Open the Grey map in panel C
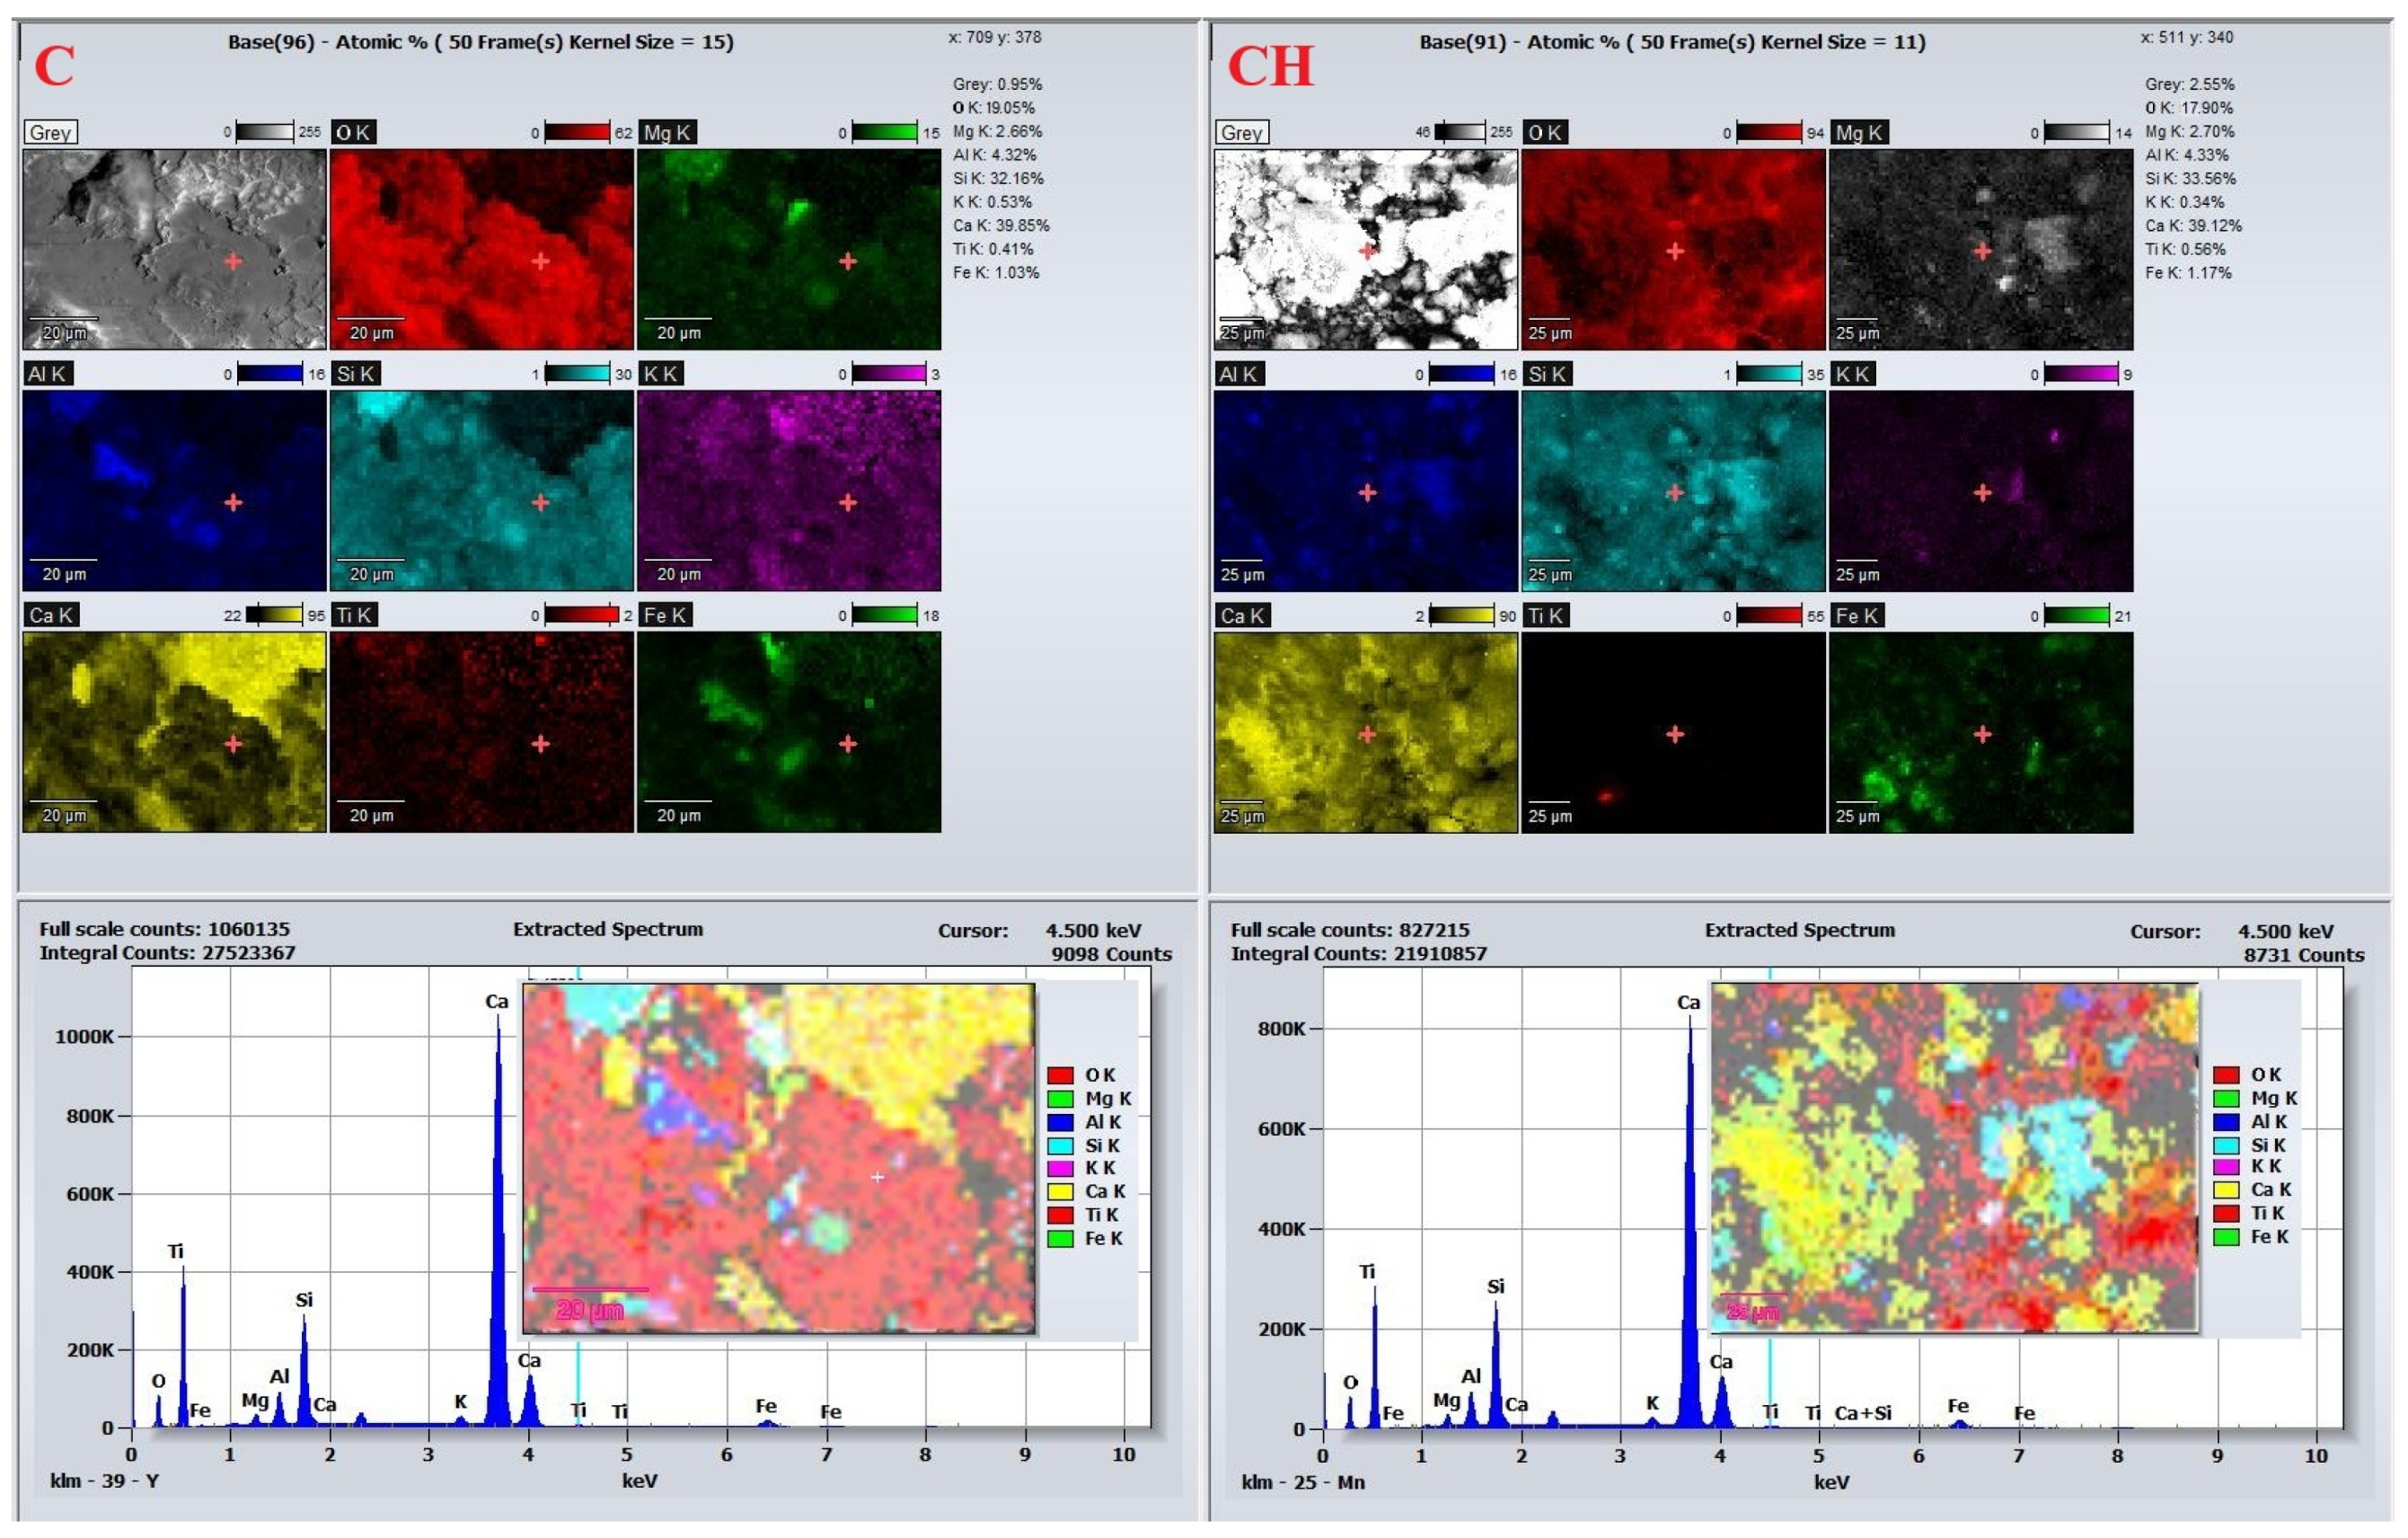The height and width of the screenshot is (1538, 2408). pyautogui.click(x=174, y=249)
